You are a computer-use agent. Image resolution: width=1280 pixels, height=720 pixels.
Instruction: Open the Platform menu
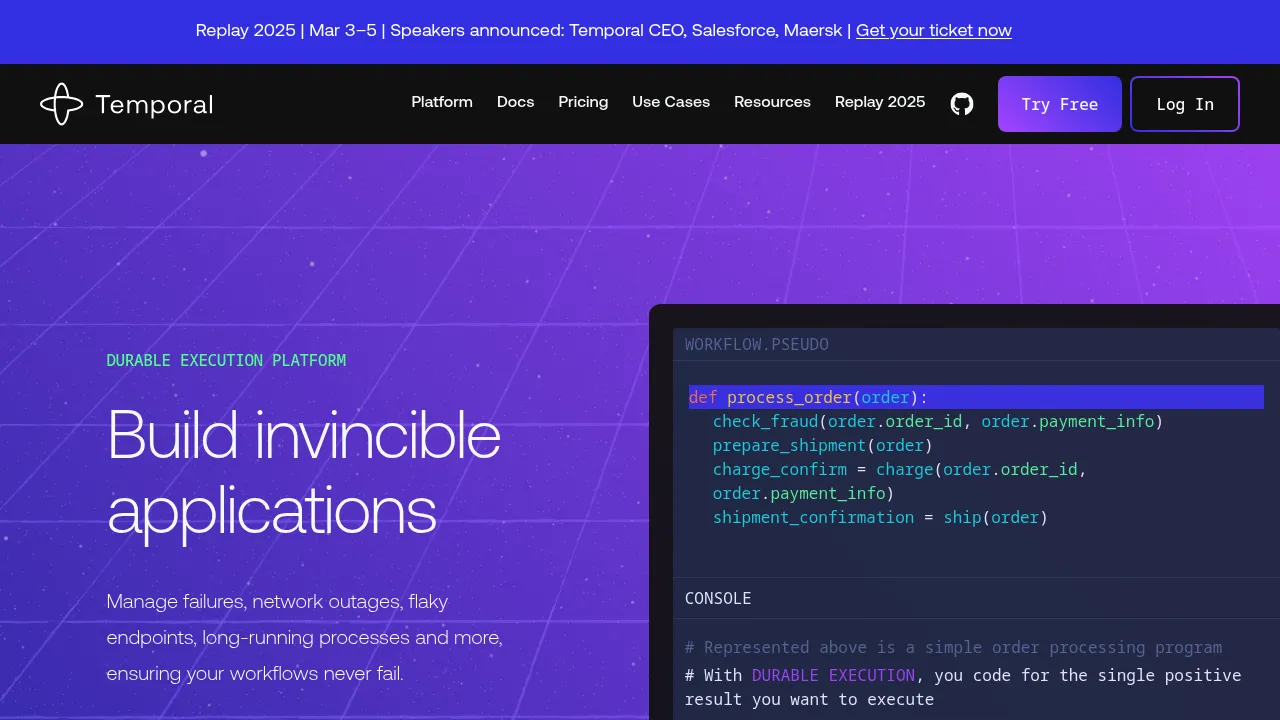coord(442,102)
